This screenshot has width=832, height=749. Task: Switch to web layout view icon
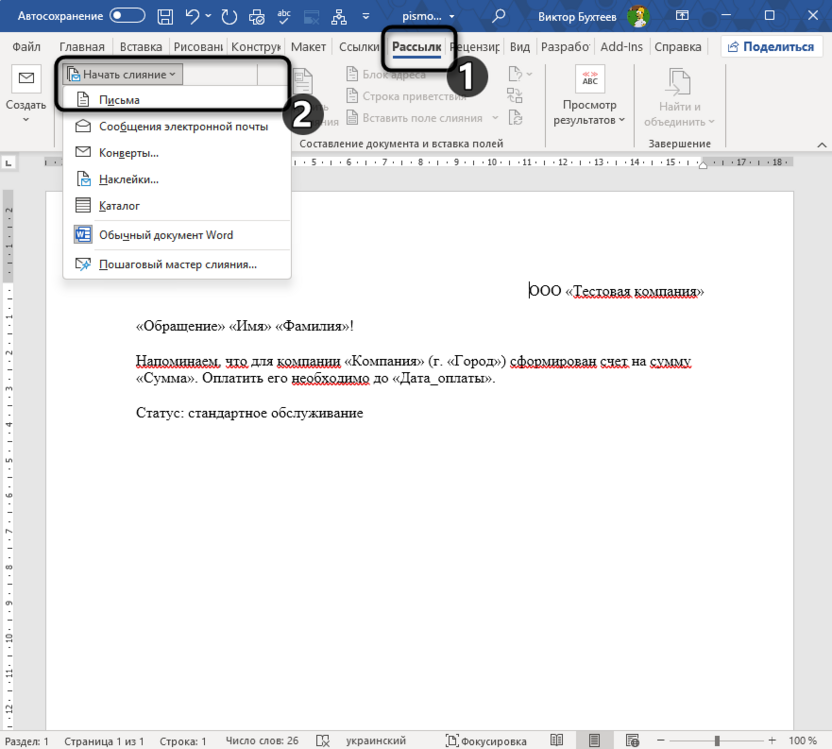coord(632,740)
